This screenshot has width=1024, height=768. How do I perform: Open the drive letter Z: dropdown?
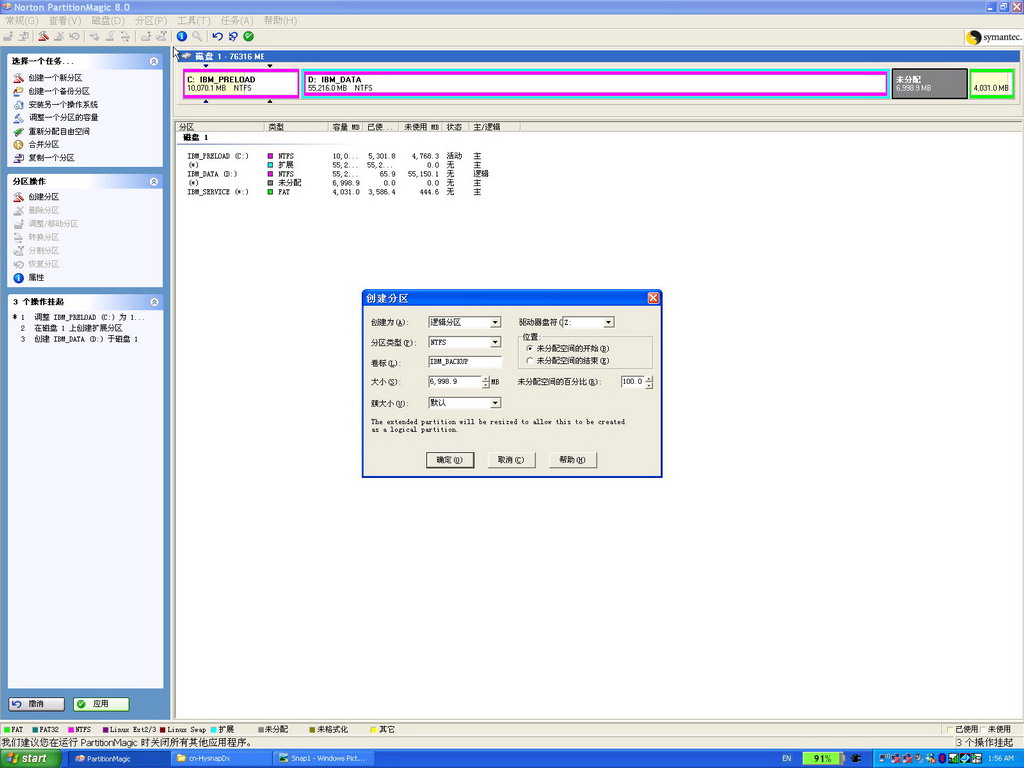[x=608, y=322]
